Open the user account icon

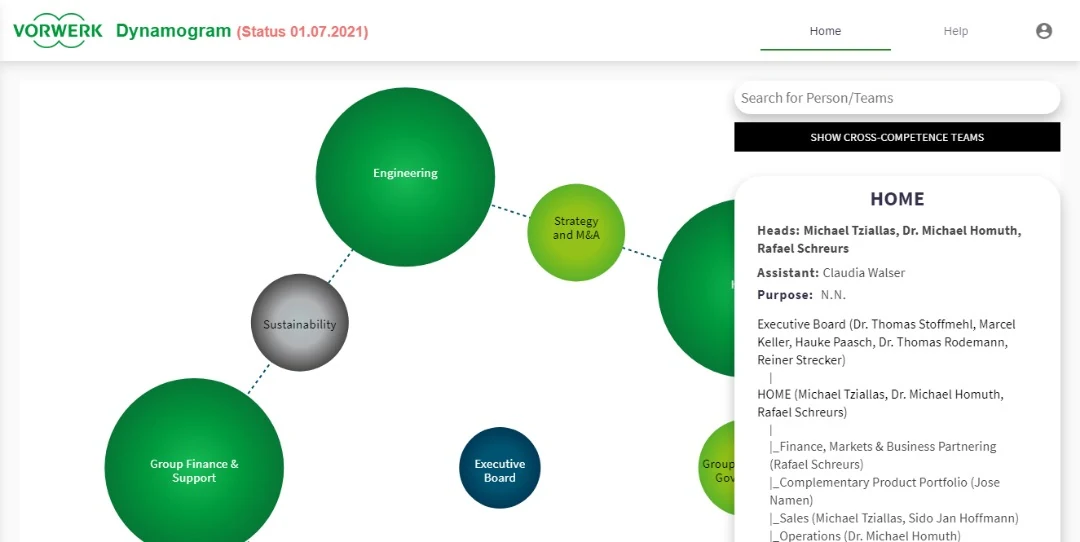(x=1043, y=31)
